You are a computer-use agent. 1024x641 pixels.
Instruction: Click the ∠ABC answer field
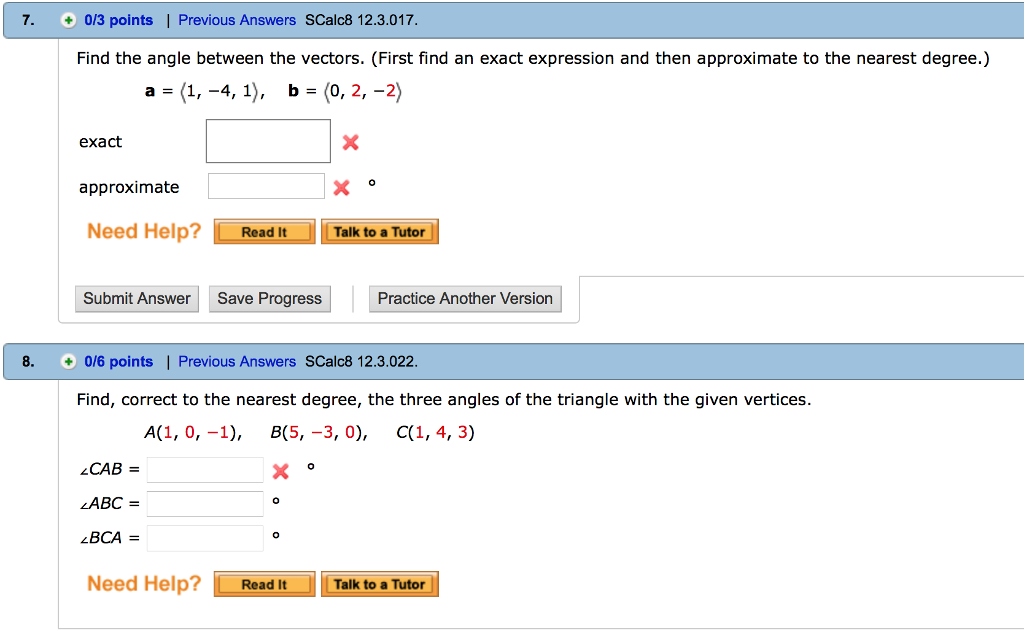204,503
